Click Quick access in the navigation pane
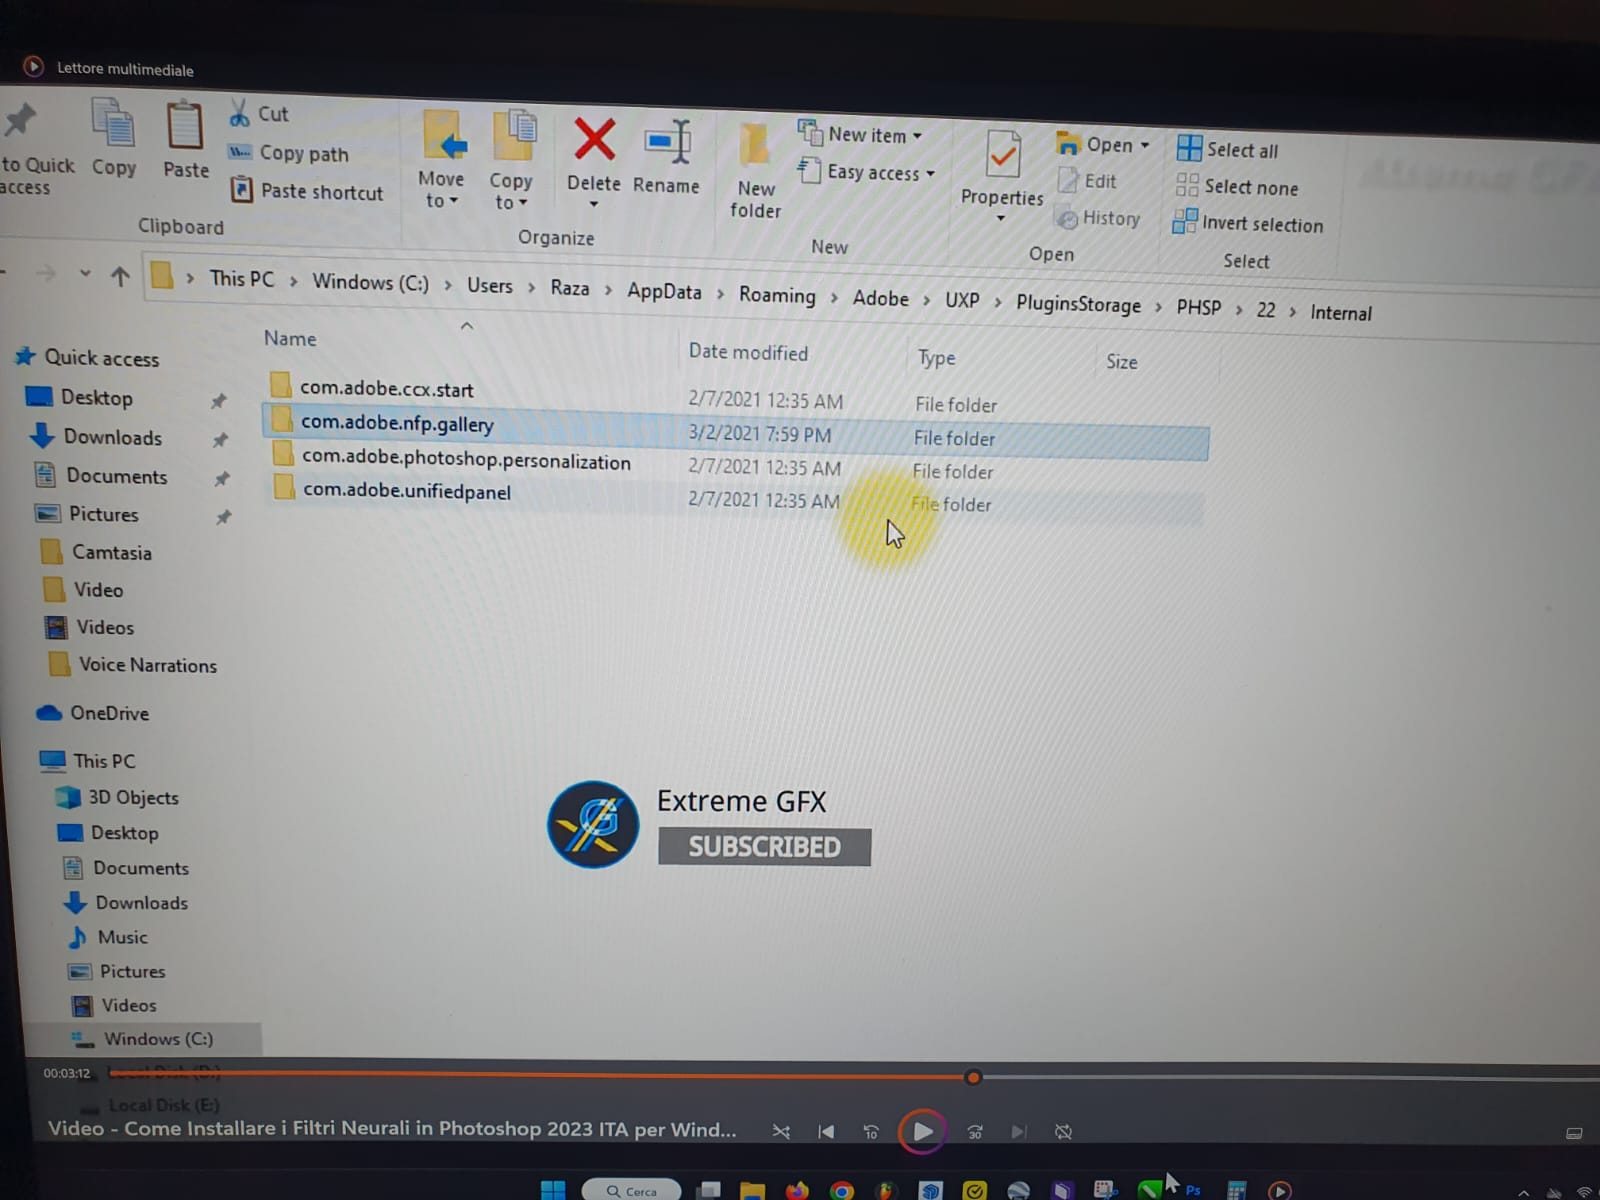 (x=88, y=357)
